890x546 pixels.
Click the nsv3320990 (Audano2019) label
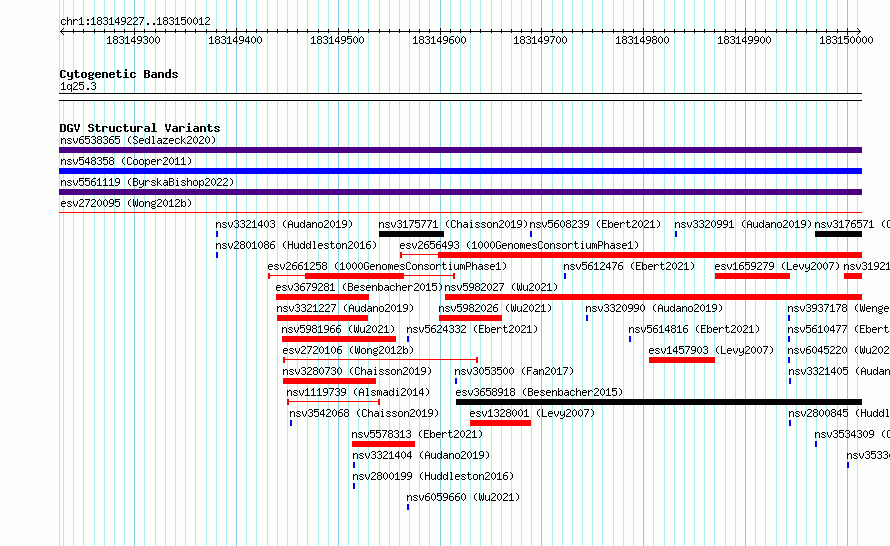(654, 308)
